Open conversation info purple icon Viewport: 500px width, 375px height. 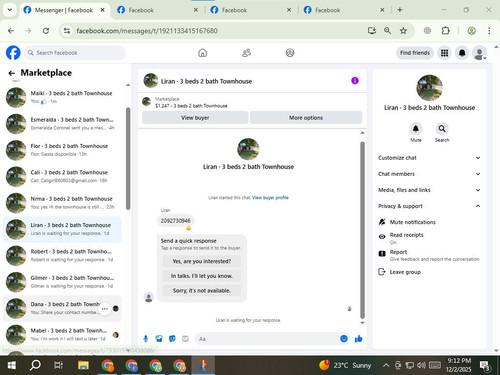355,81
